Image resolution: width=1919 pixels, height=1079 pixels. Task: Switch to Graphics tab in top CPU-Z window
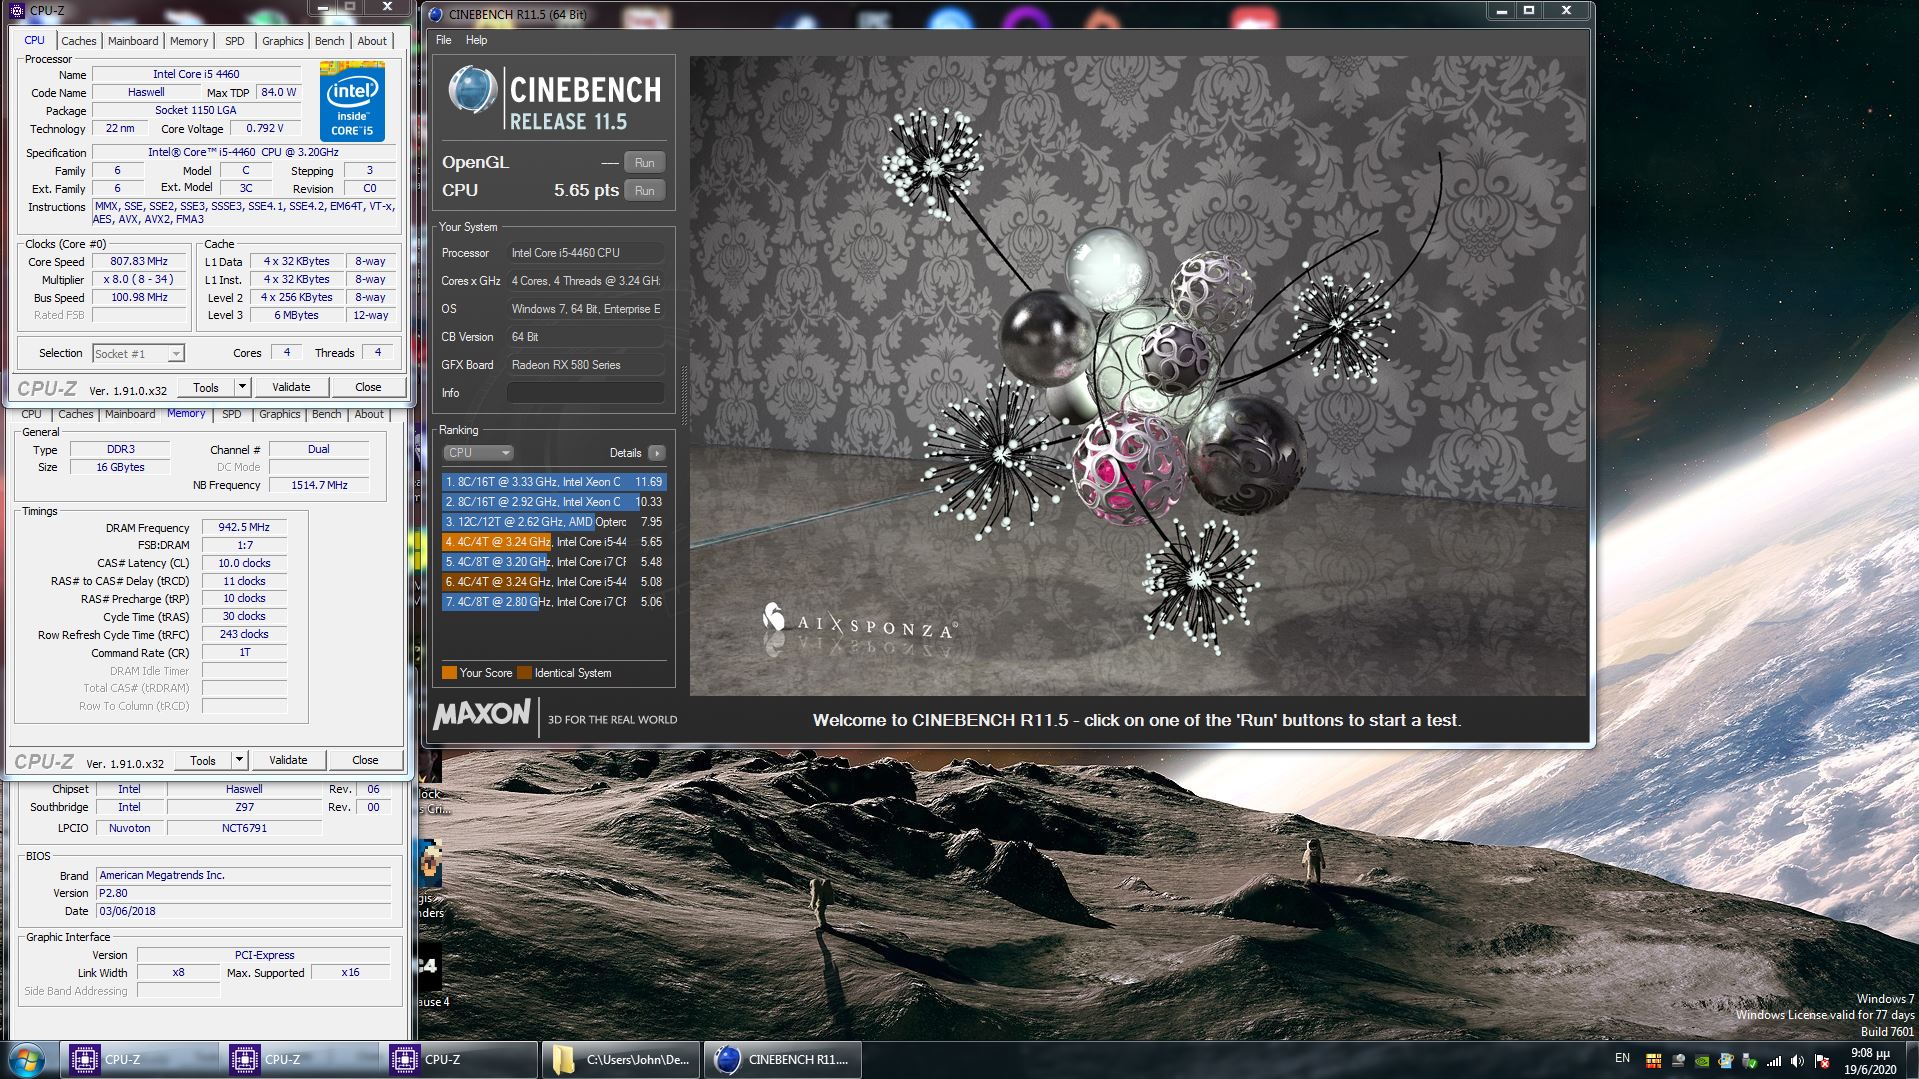[282, 41]
